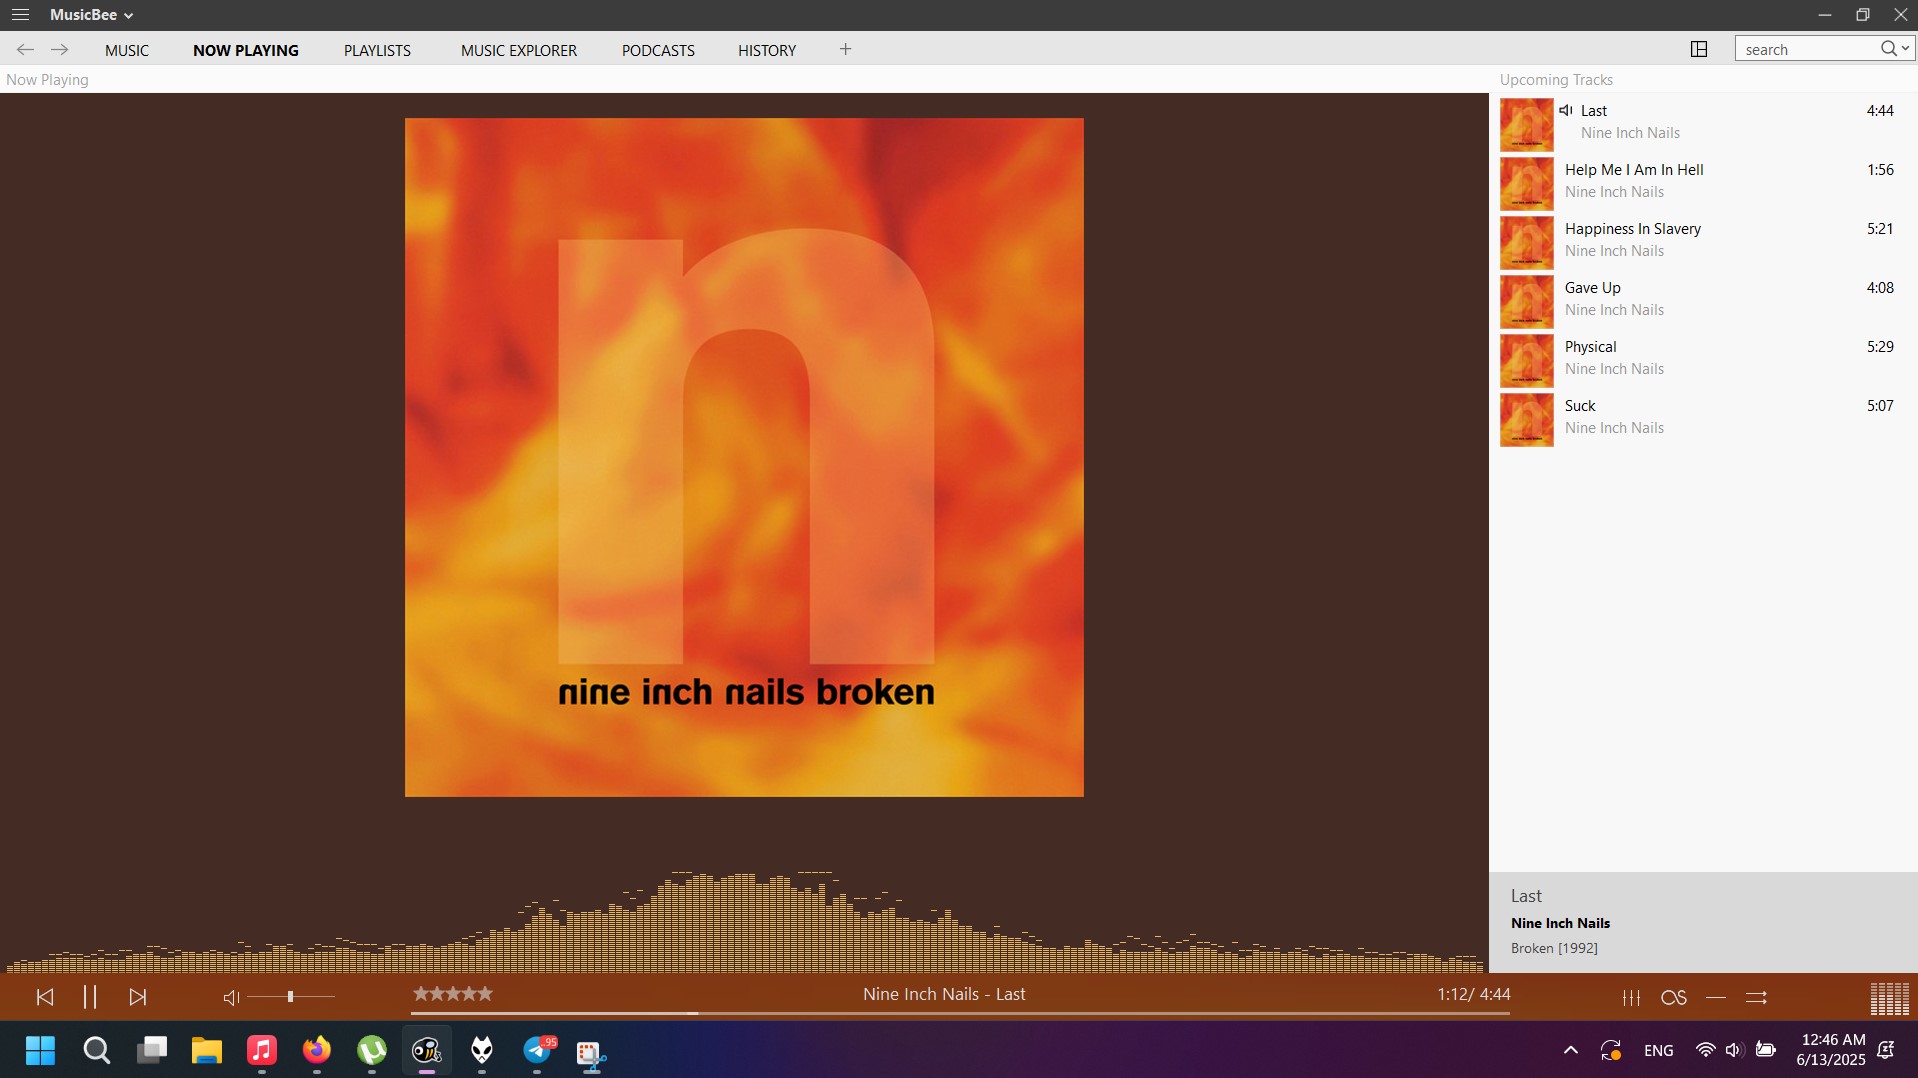Open Apple Music from the taskbar
The width and height of the screenshot is (1918, 1078).
pos(262,1050)
